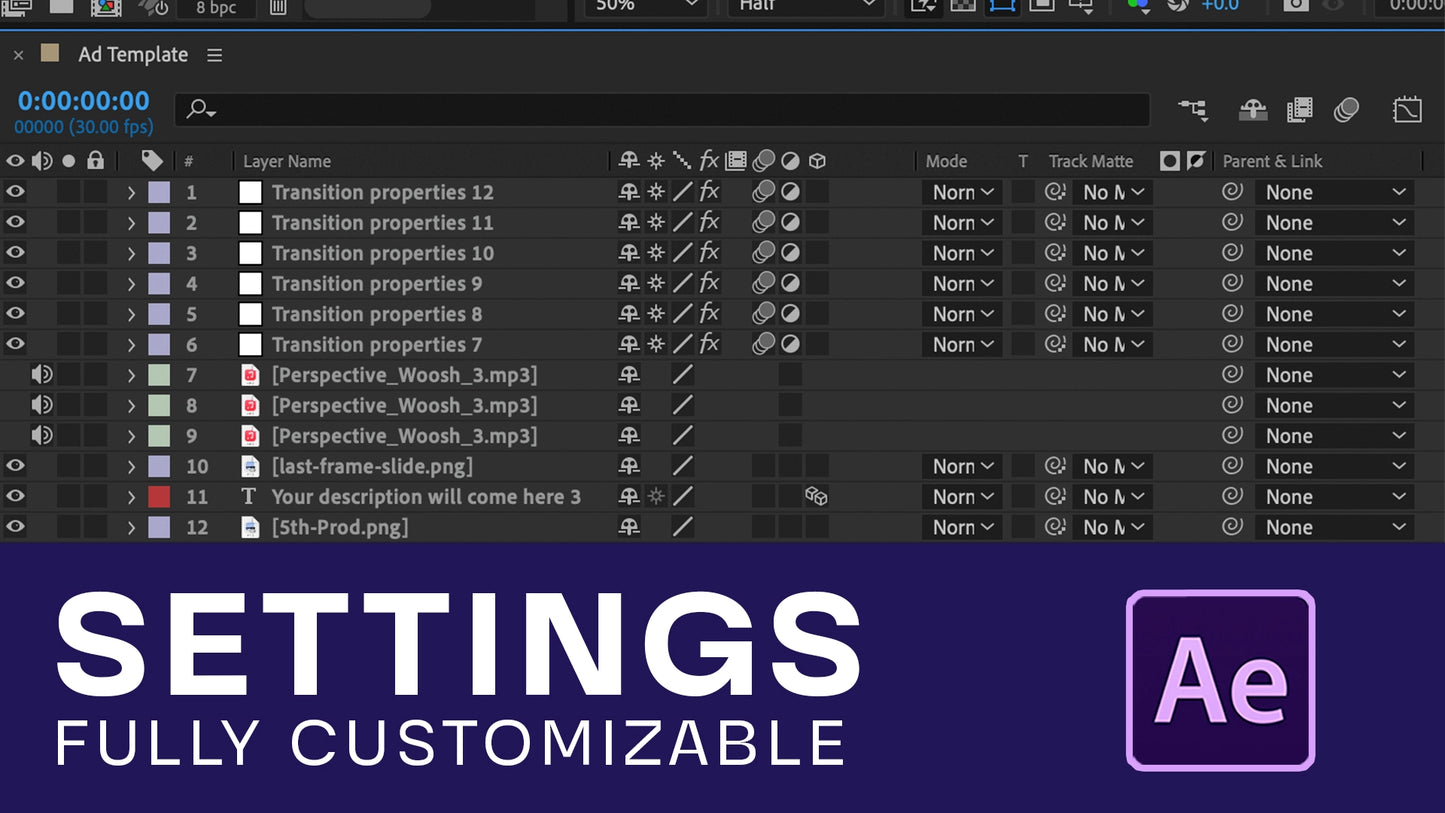Open Parent & Link dropdown for layer 11
Image resolution: width=1445 pixels, height=813 pixels.
1334,497
